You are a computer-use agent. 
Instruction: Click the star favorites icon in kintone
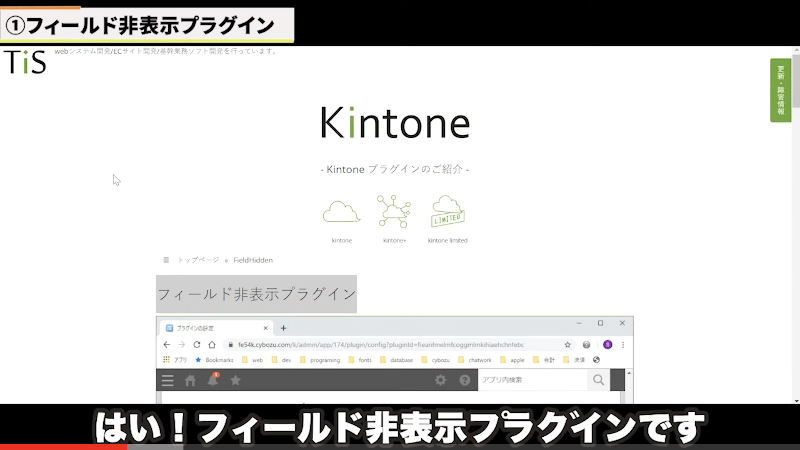click(235, 380)
